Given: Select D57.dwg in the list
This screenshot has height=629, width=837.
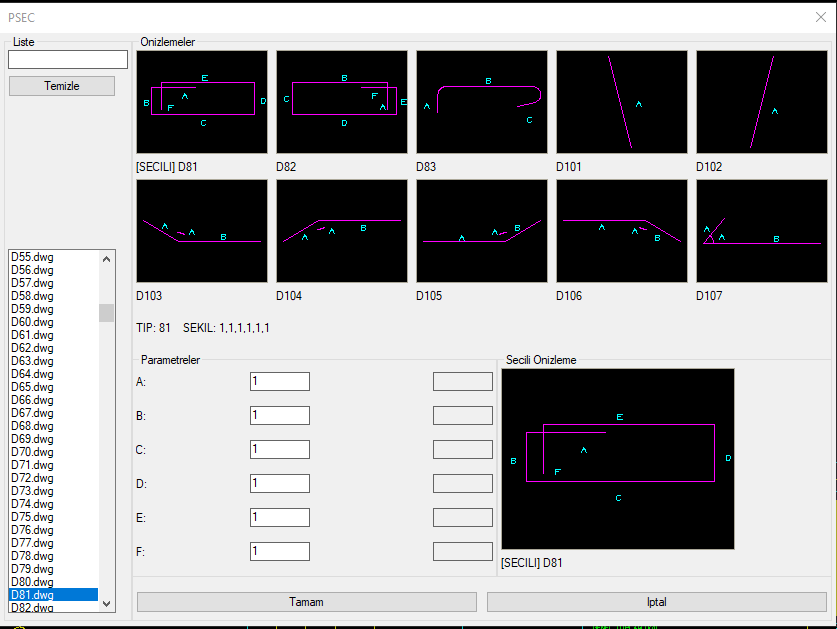Looking at the screenshot, I should click(53, 283).
